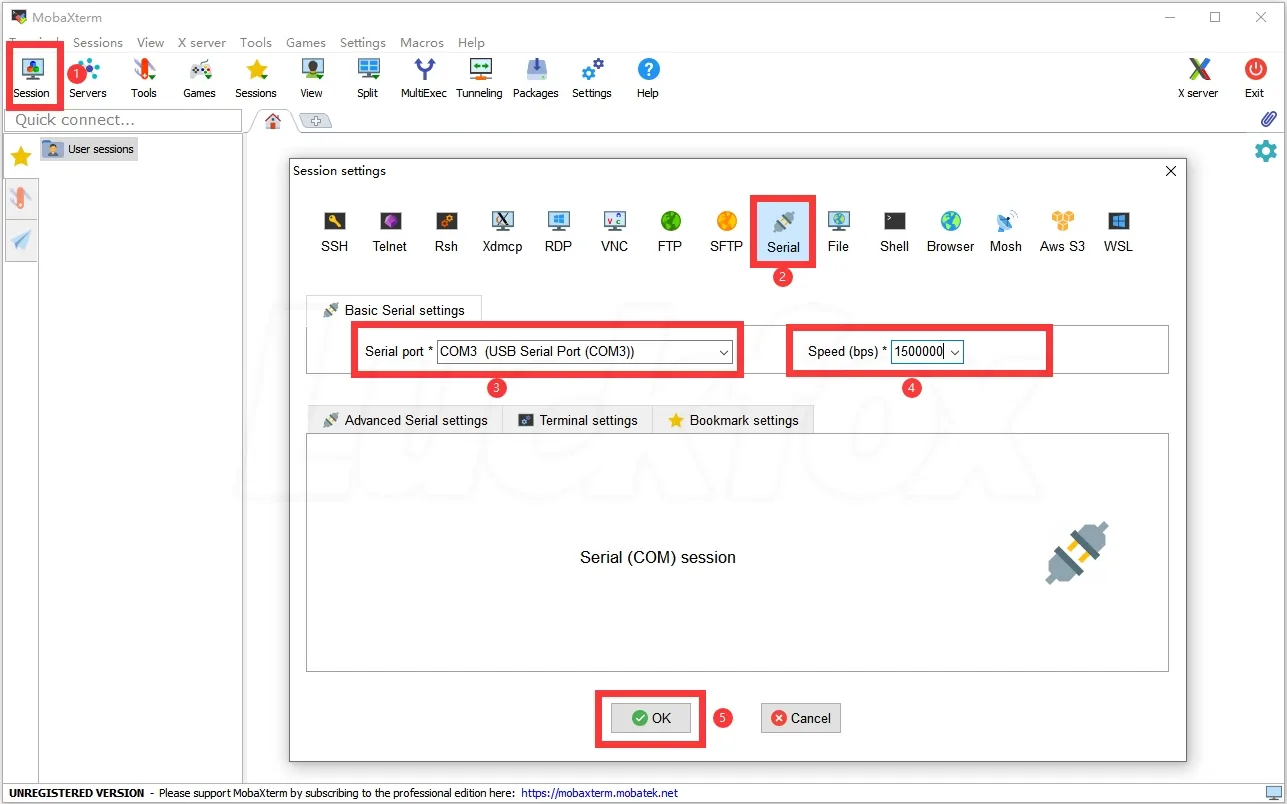This screenshot has width=1287, height=804.
Task: Add a new tab with the plus tab
Action: [x=316, y=121]
